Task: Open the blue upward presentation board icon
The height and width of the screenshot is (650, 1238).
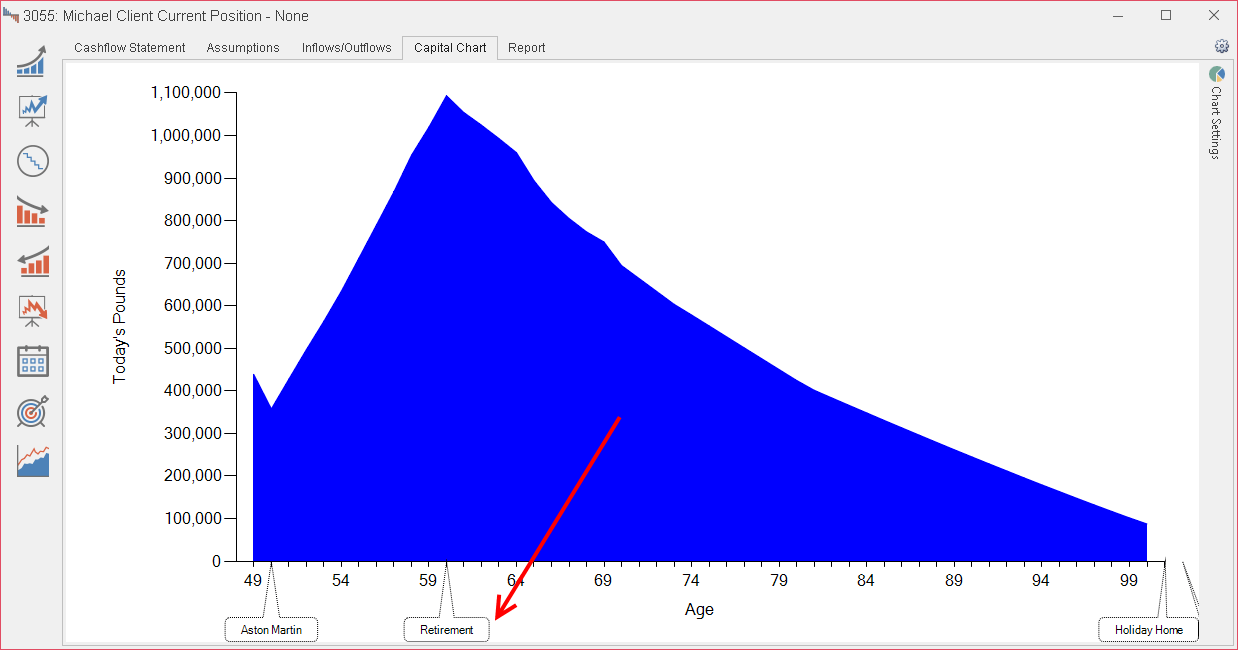Action: coord(32,110)
